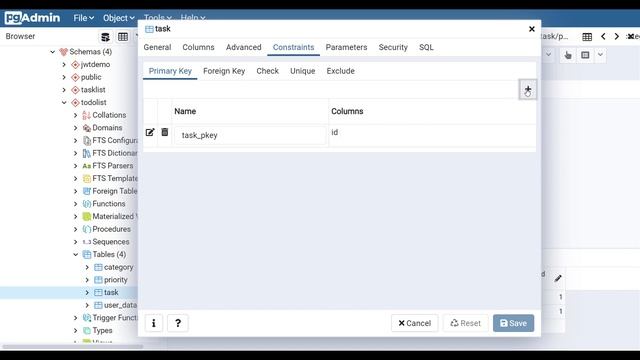Click the View Data grid icon in Browser

123,37
